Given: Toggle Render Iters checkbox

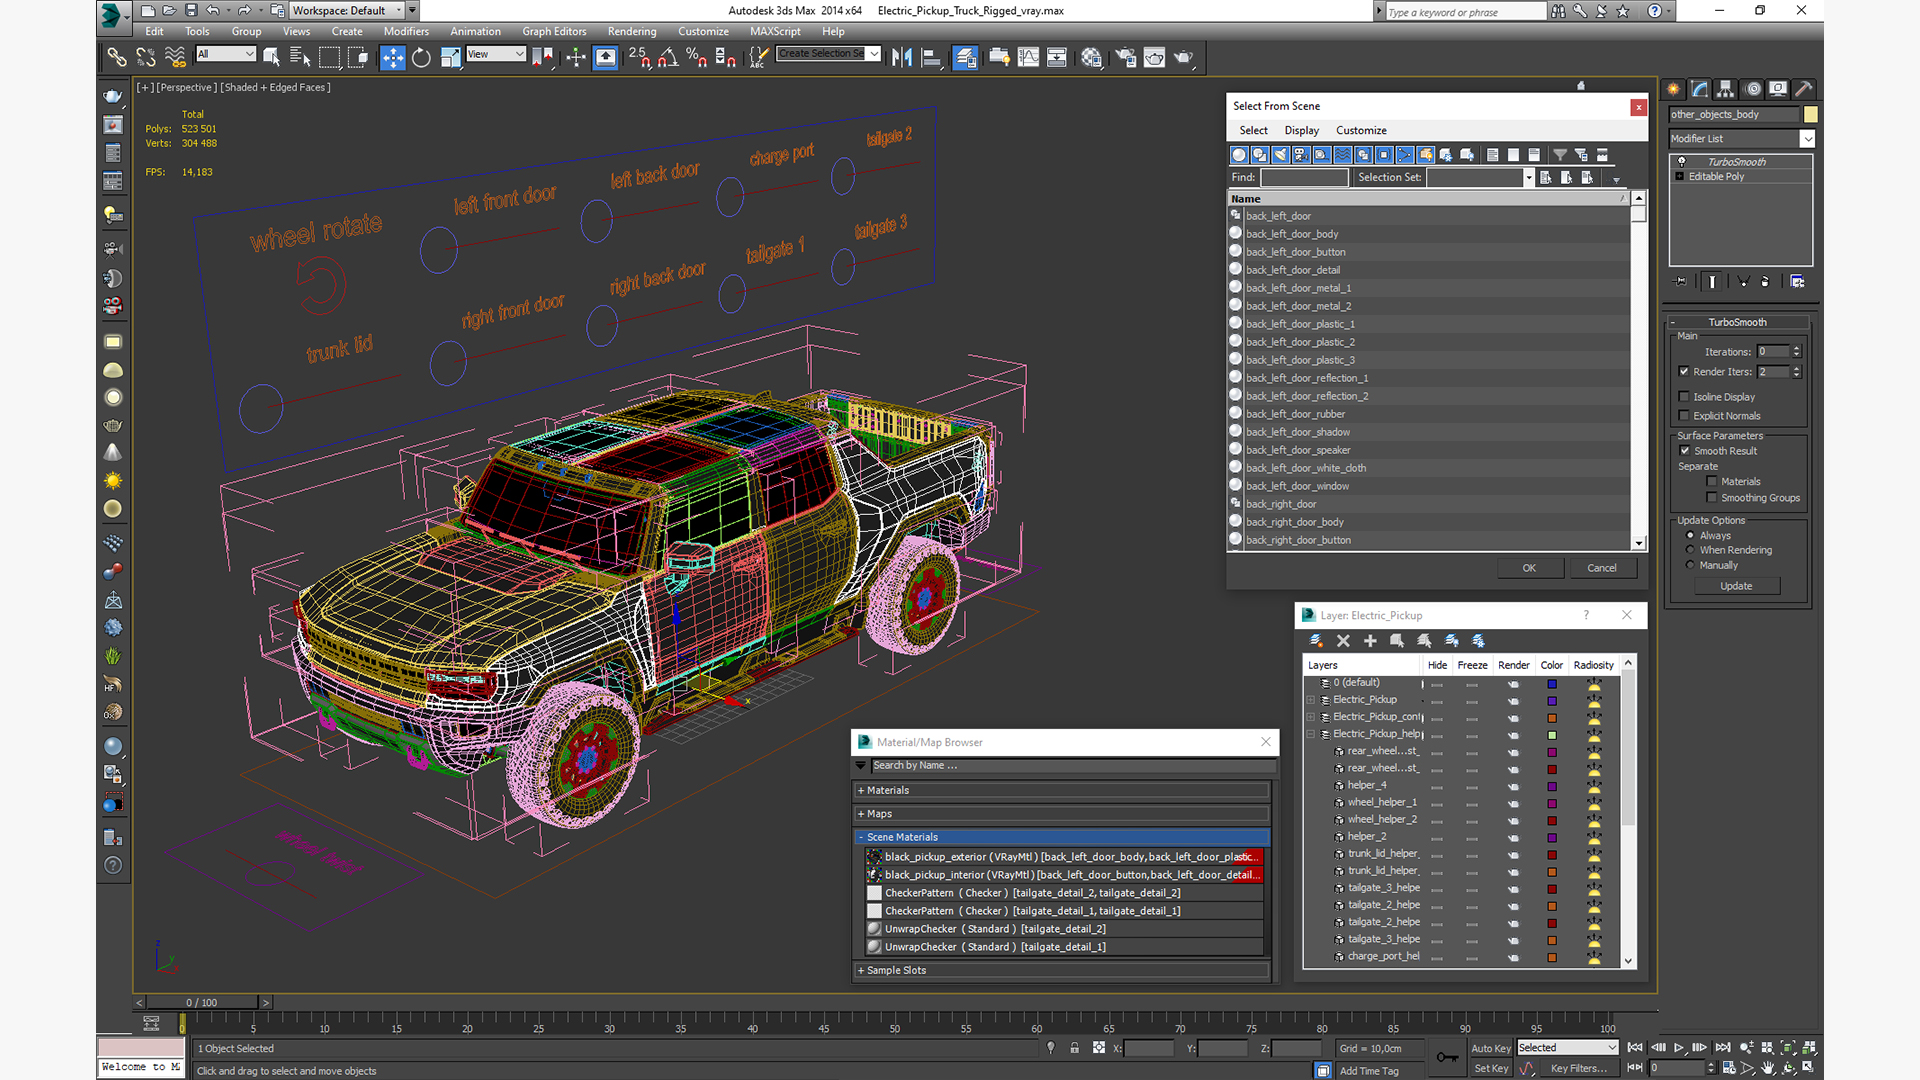Looking at the screenshot, I should click(x=1684, y=372).
